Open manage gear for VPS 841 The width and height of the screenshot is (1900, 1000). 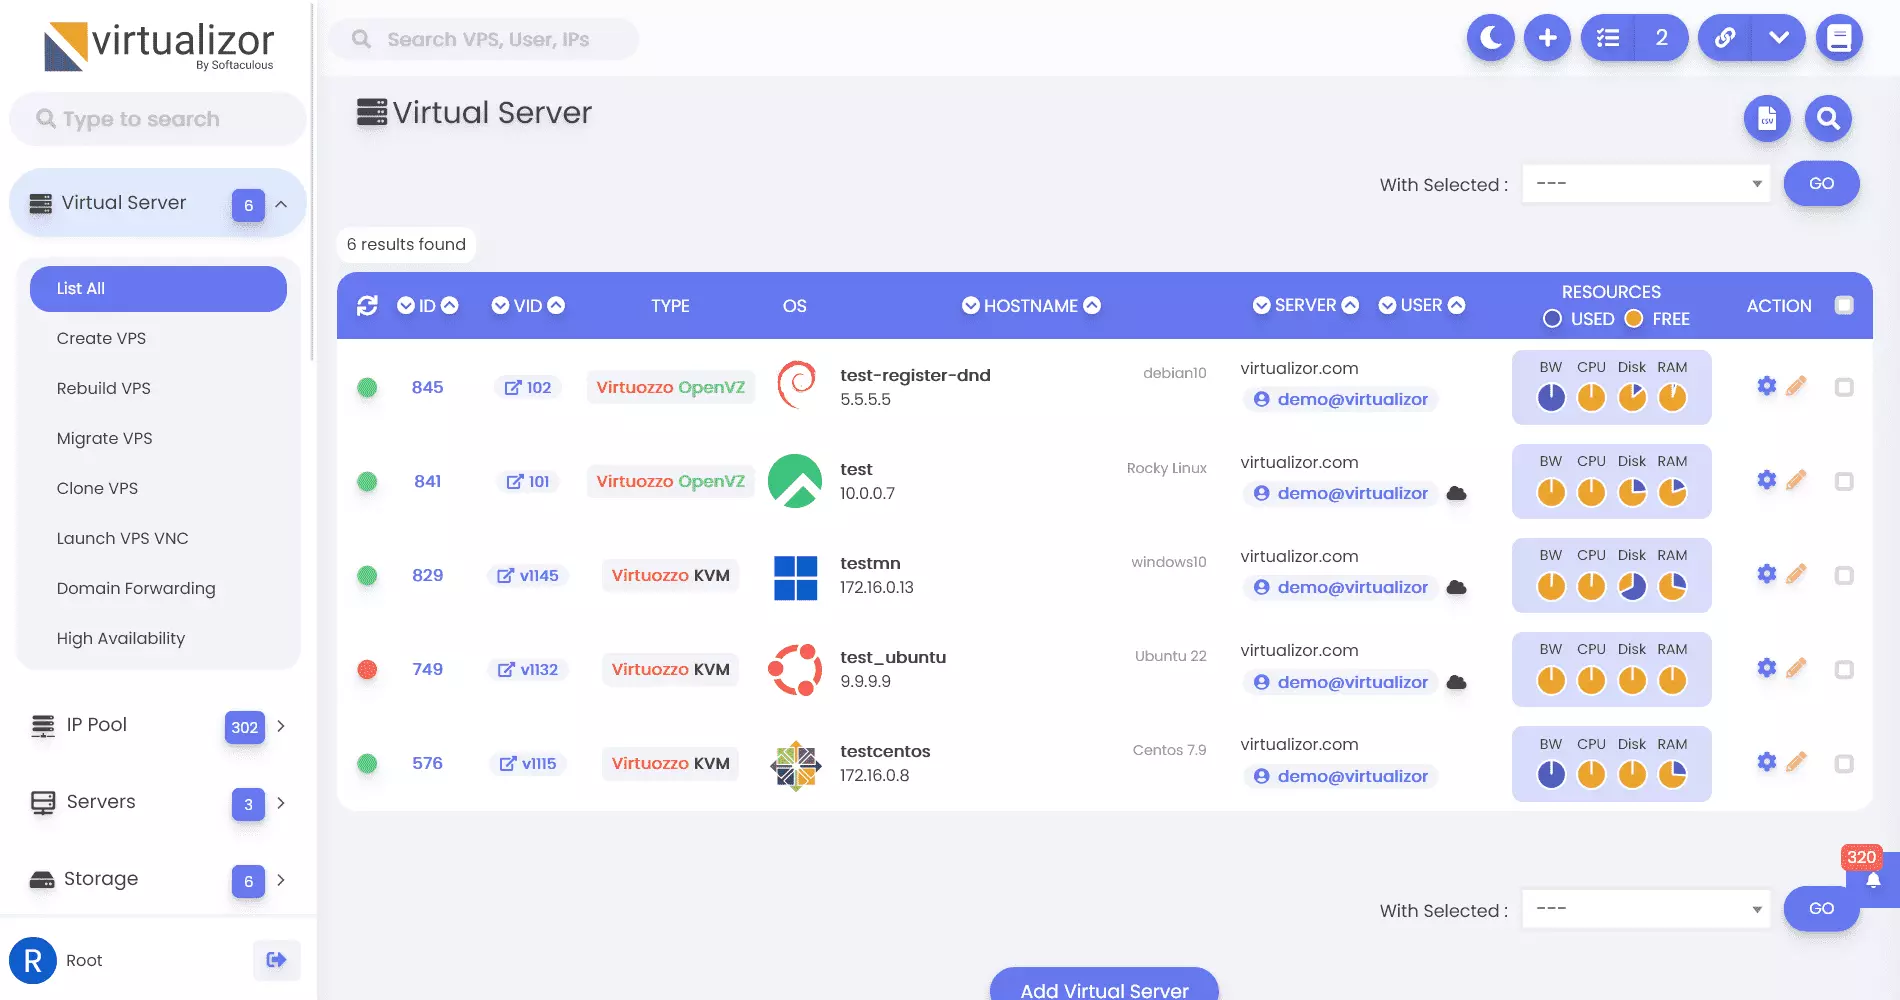click(1767, 480)
